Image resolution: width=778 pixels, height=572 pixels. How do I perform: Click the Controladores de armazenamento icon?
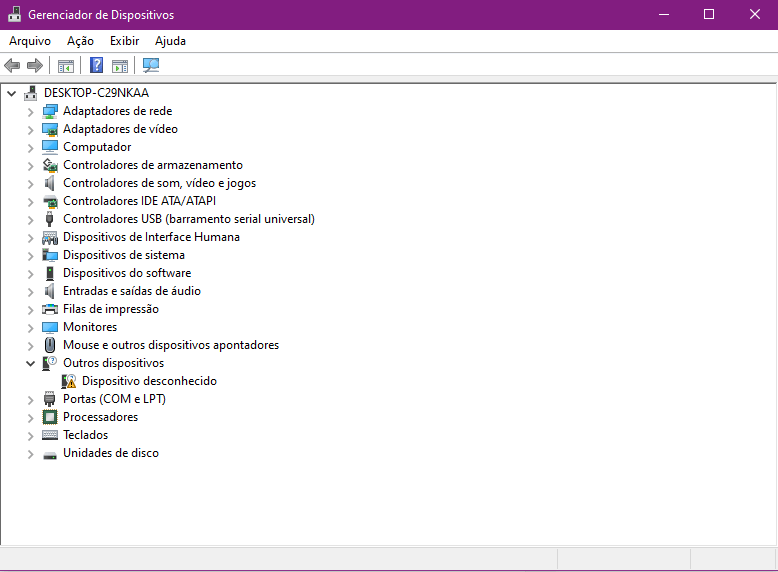(50, 165)
